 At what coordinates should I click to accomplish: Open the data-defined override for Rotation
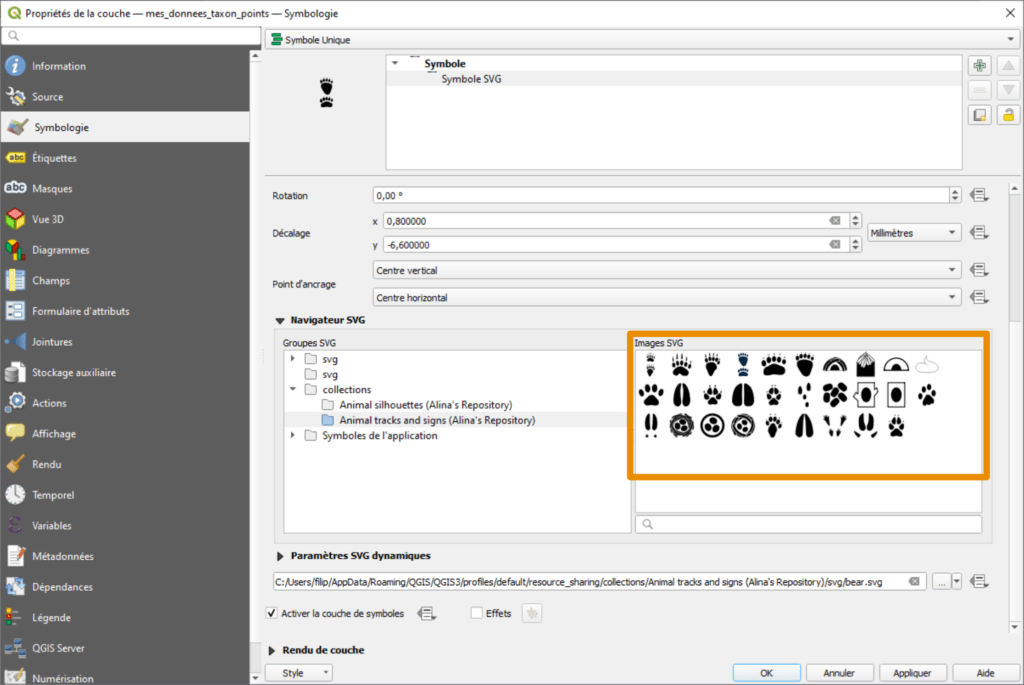click(x=980, y=195)
